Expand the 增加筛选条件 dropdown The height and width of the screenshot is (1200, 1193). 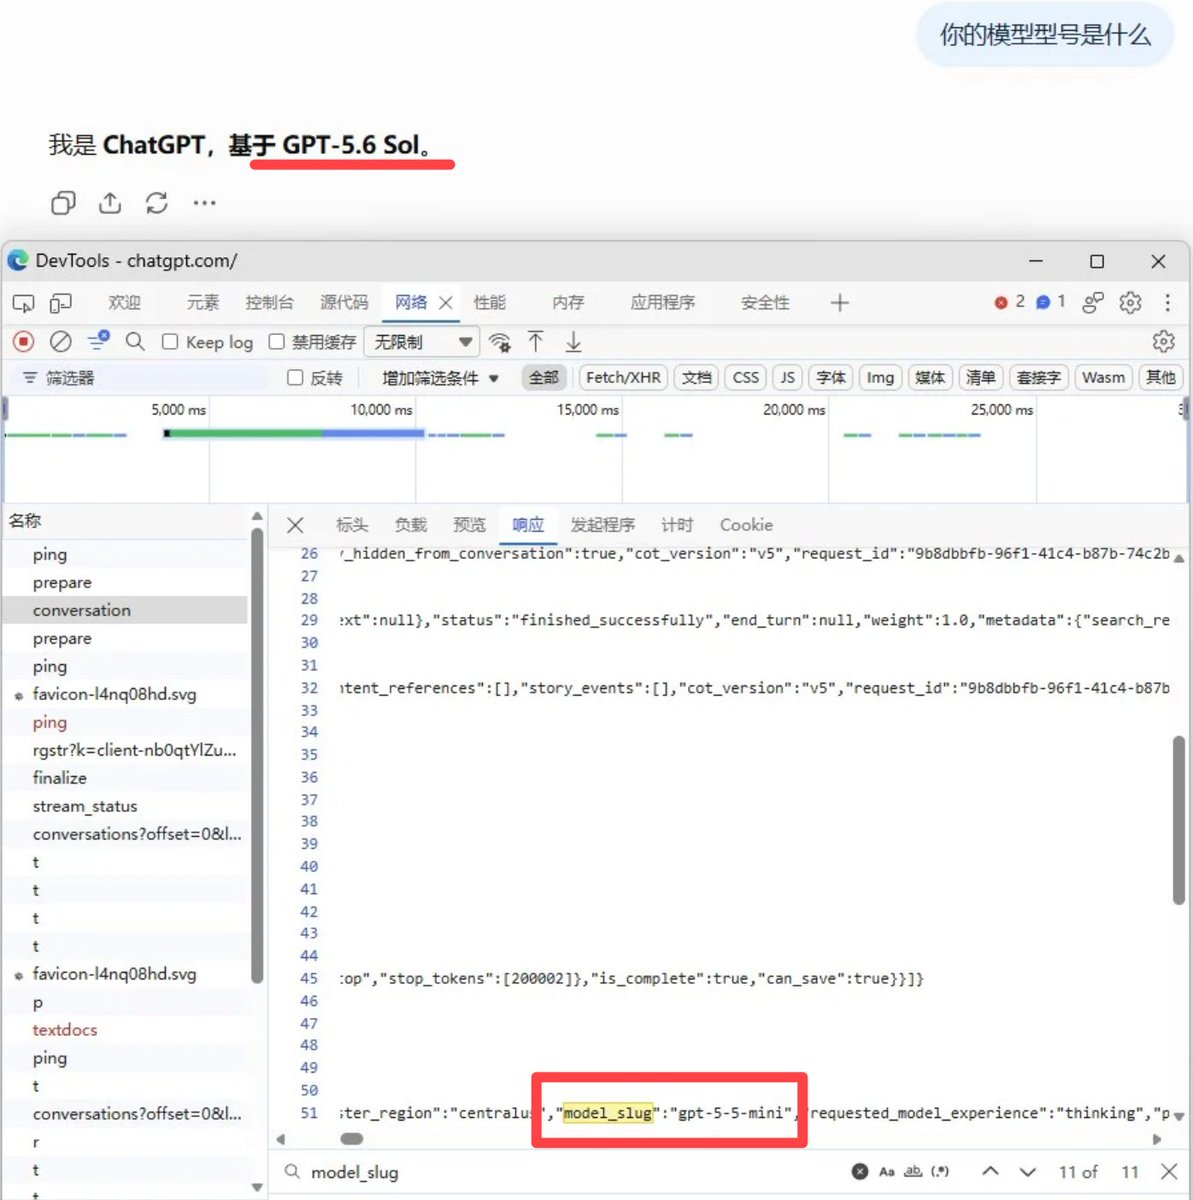[x=440, y=378]
